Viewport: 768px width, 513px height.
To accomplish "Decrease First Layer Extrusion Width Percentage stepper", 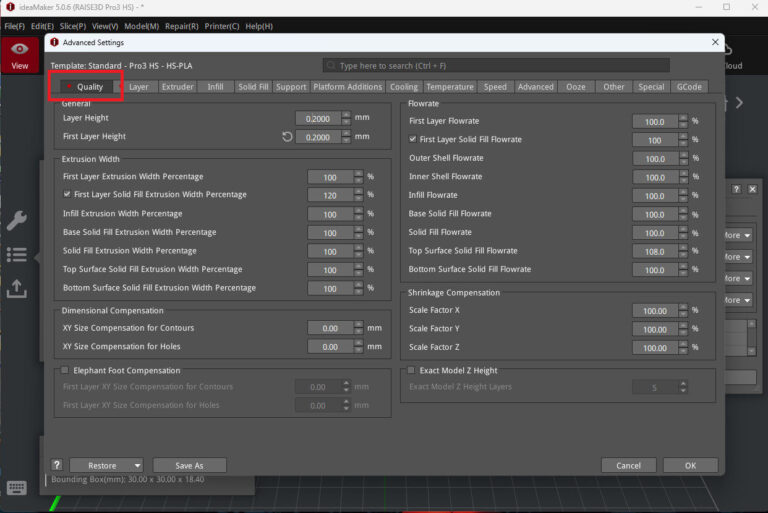I will pyautogui.click(x=359, y=180).
